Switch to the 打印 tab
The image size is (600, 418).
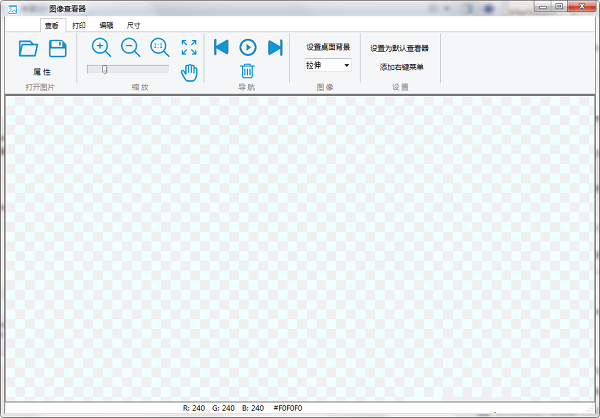click(79, 26)
